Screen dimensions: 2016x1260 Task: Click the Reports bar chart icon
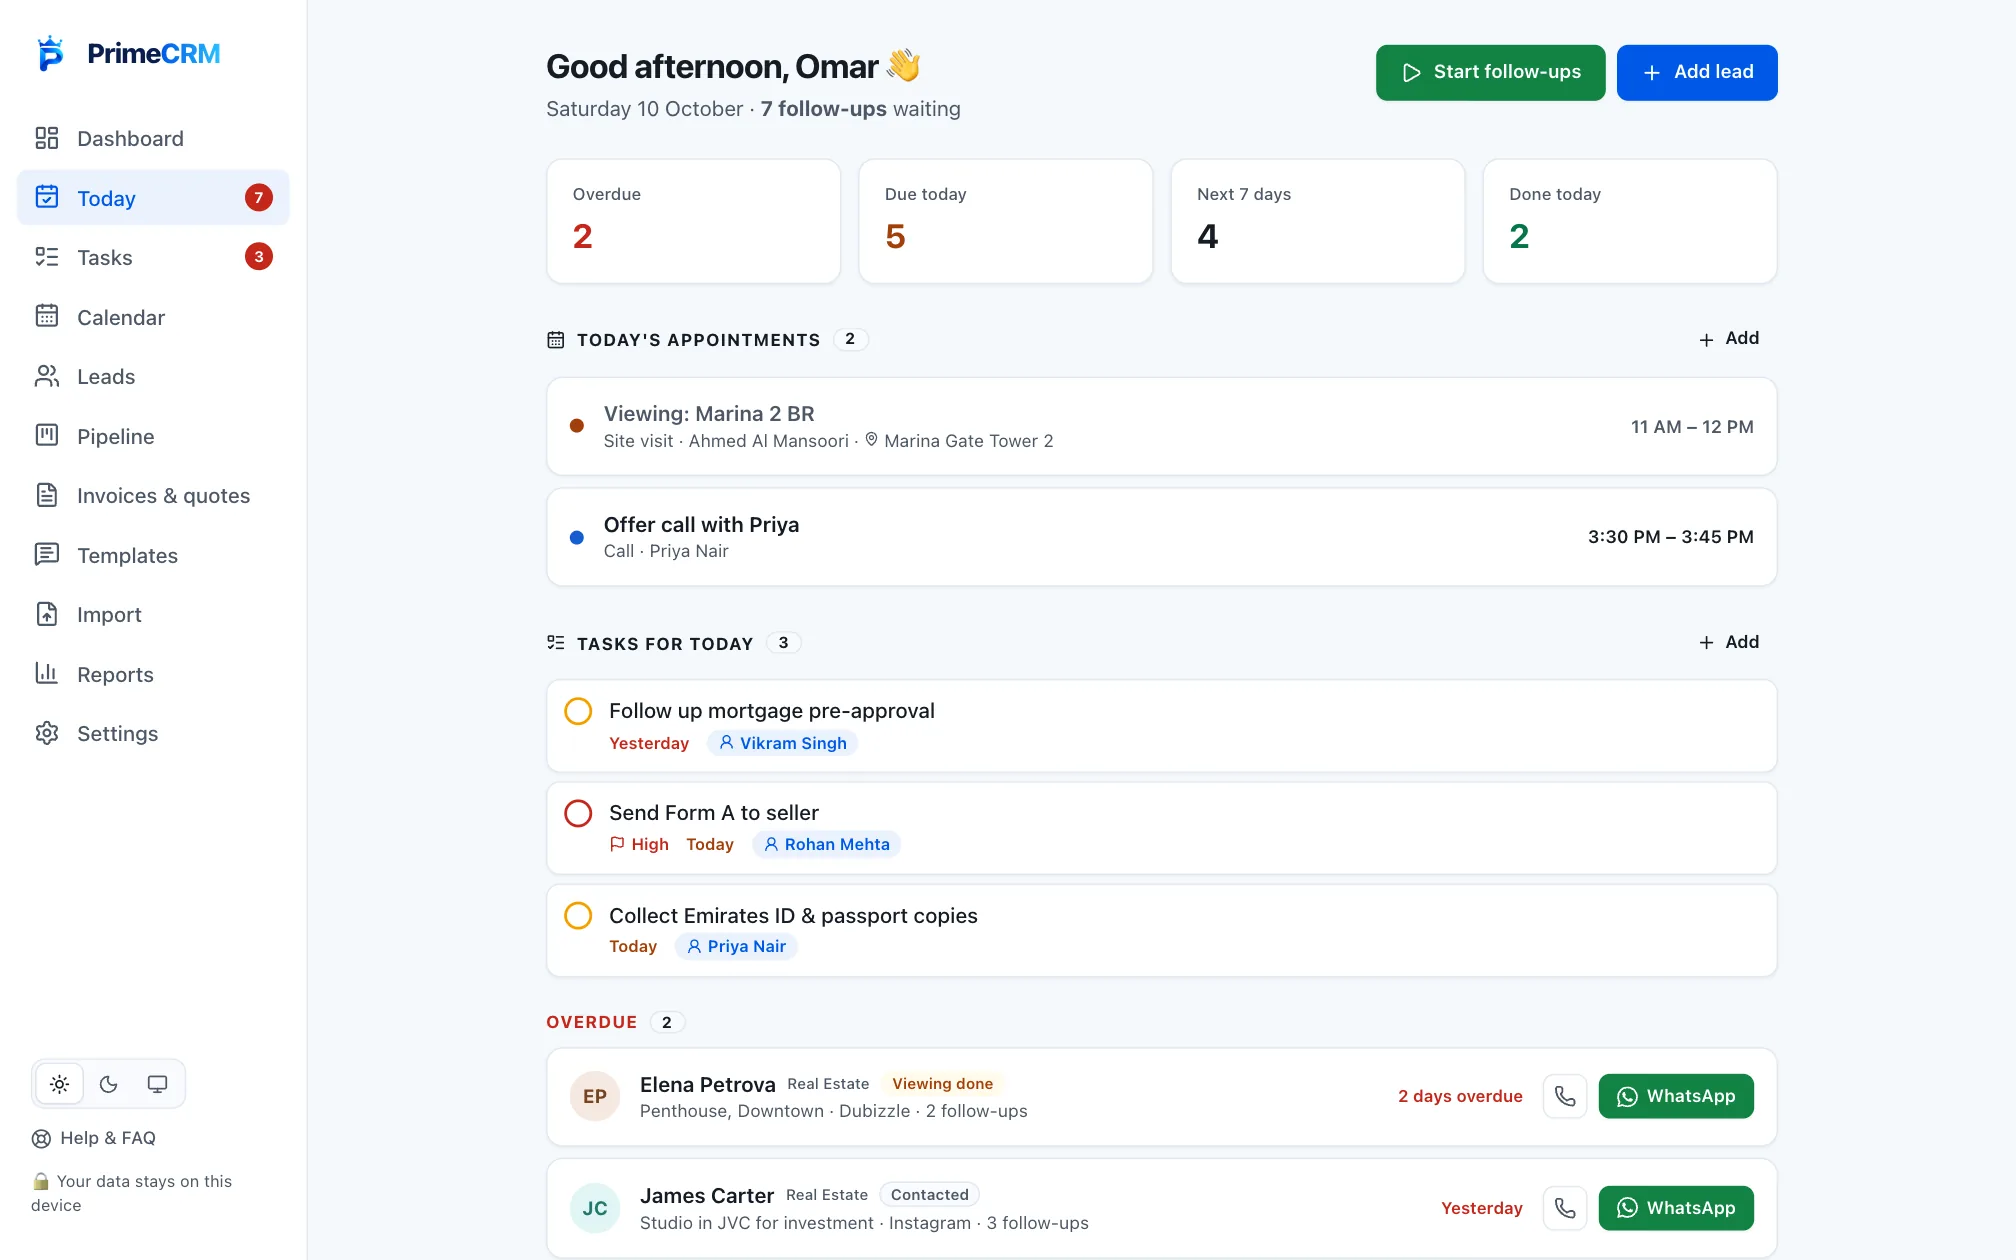tap(47, 674)
